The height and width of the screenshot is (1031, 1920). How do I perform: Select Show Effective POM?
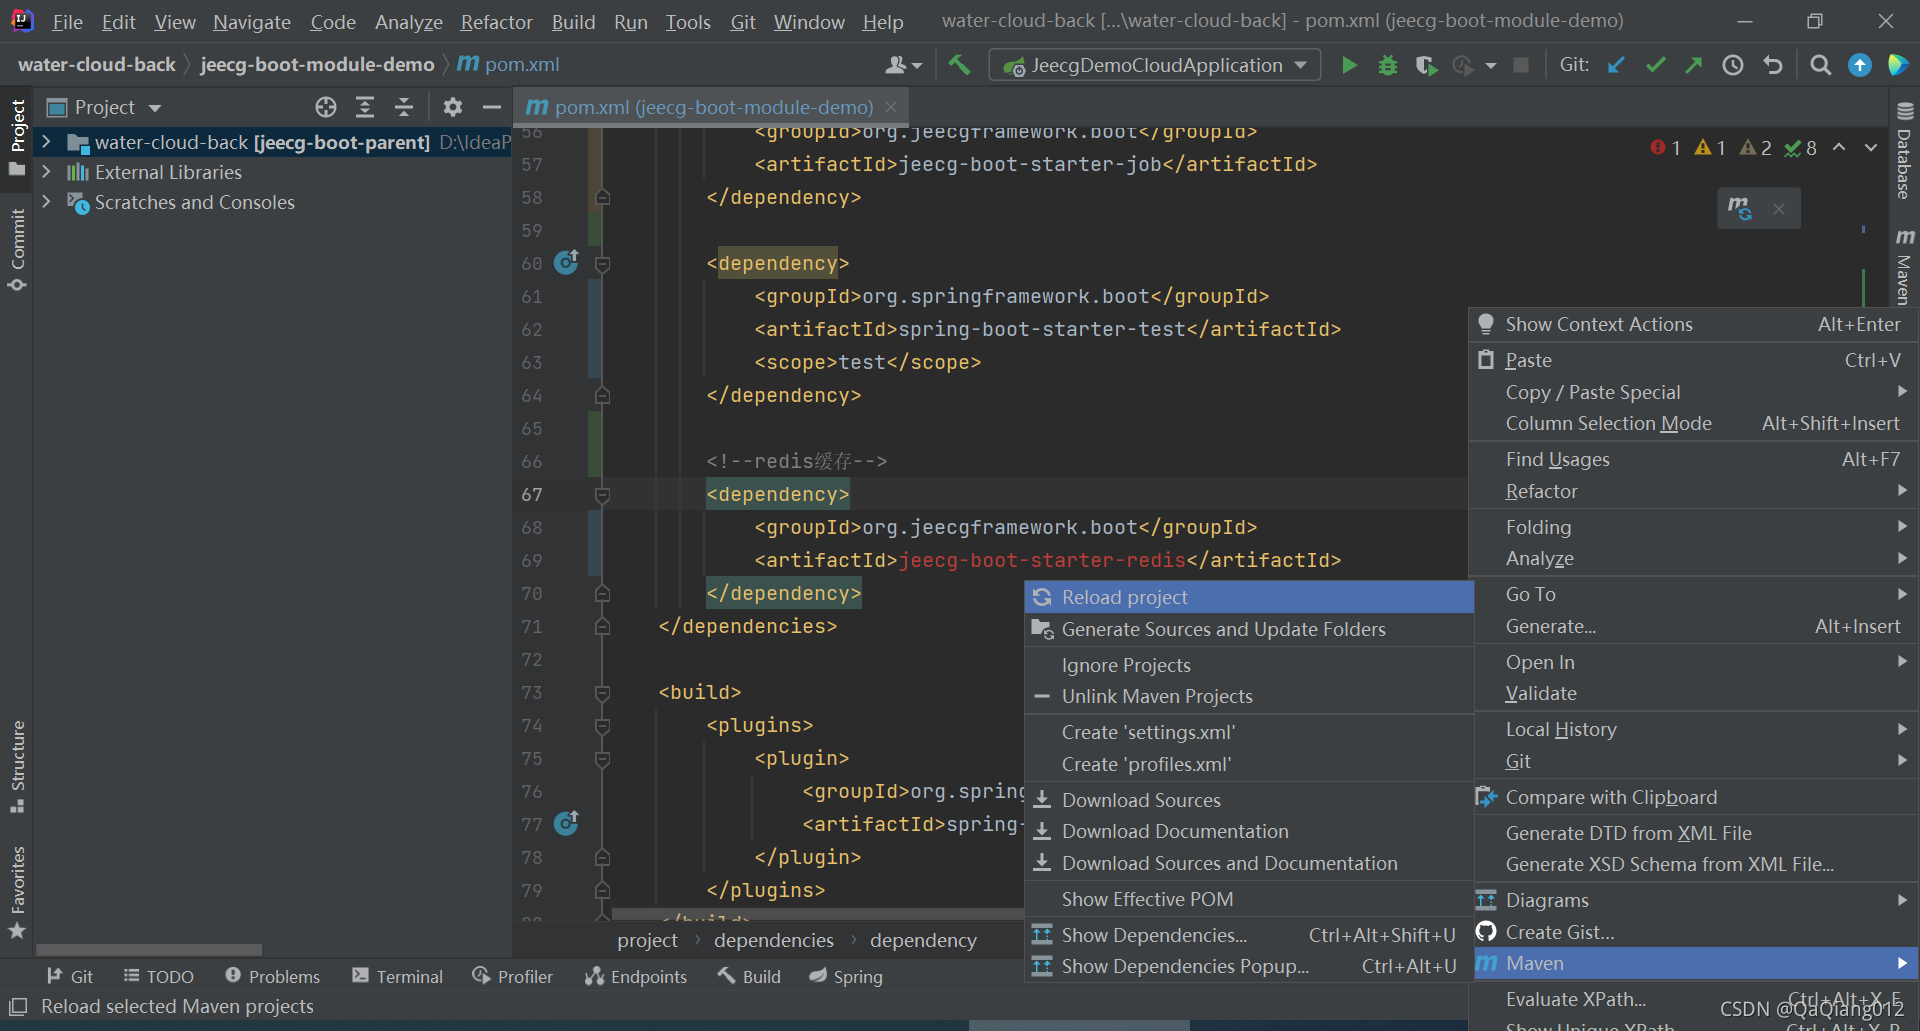(x=1249, y=899)
